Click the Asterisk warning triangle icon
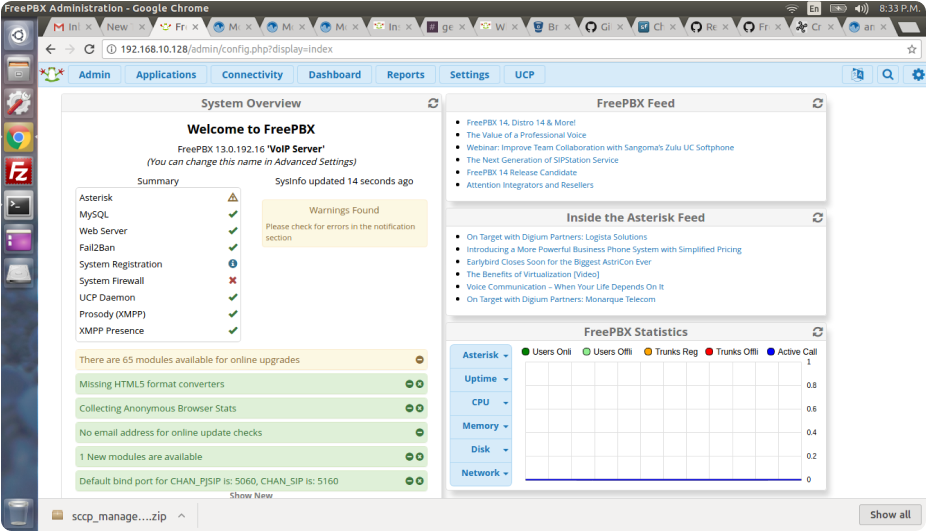The height and width of the screenshot is (532, 927). (233, 198)
